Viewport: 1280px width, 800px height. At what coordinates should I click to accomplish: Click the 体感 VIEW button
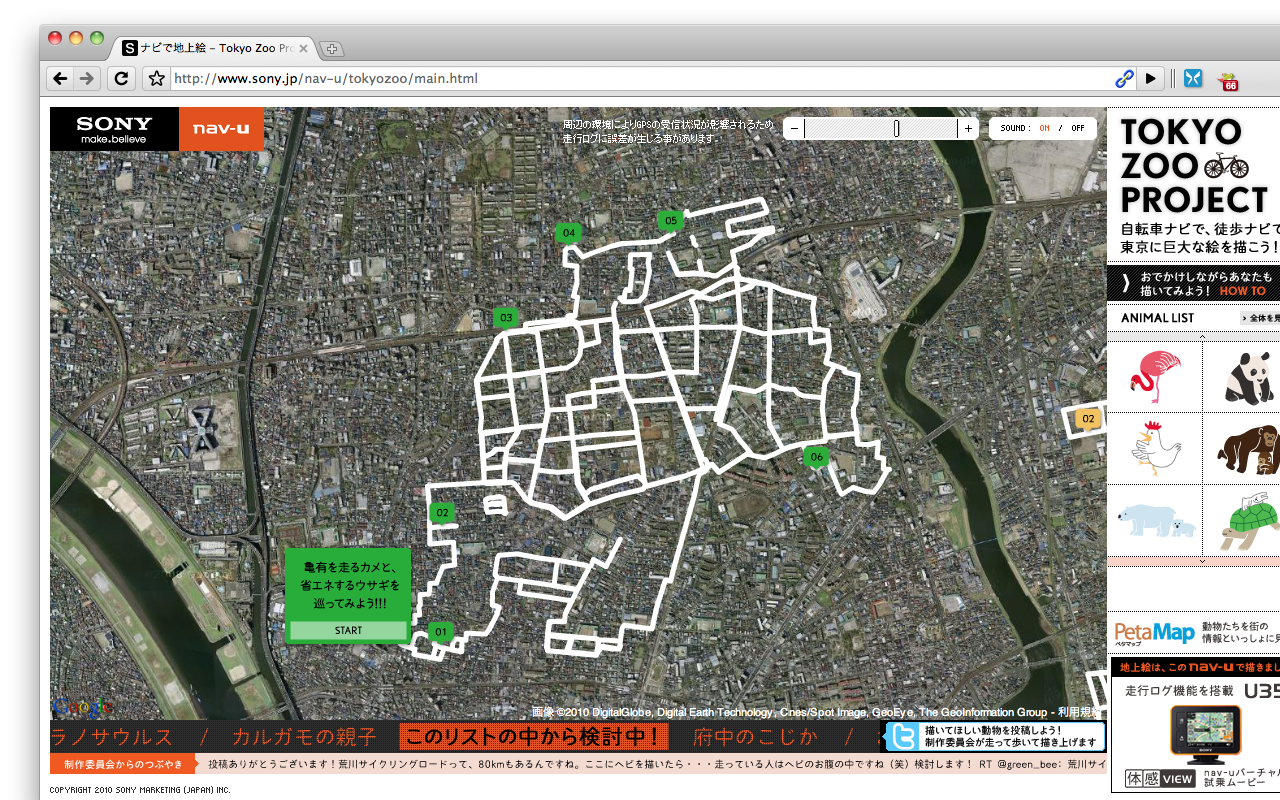point(1160,777)
